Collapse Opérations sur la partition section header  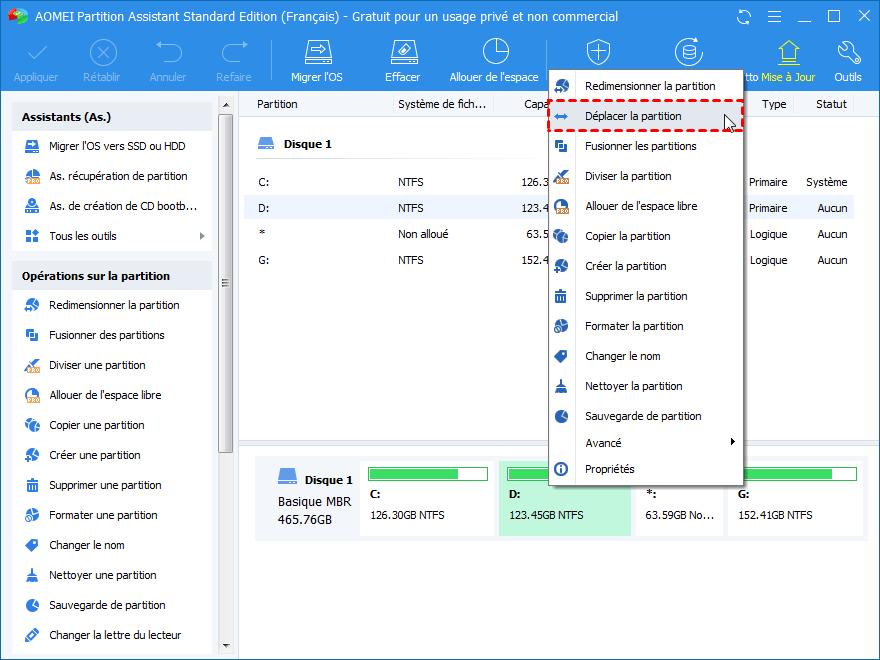112,276
